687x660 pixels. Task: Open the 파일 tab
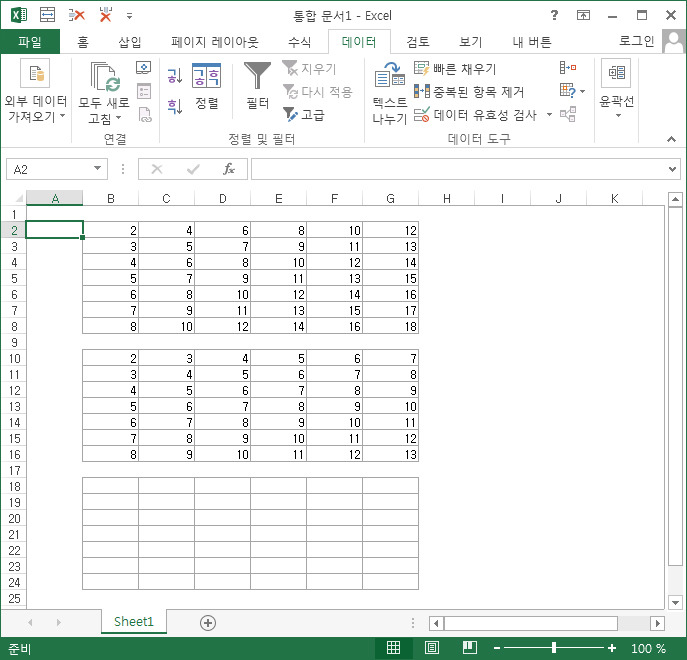pos(30,42)
